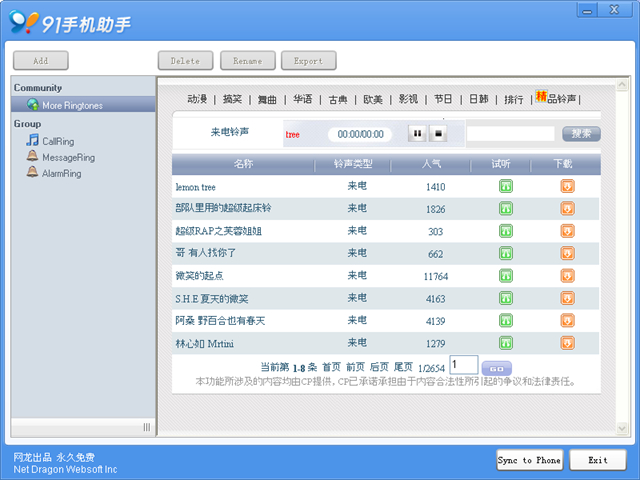Open the 精品铃声 category tab
The width and height of the screenshot is (640, 480).
pyautogui.click(x=556, y=98)
